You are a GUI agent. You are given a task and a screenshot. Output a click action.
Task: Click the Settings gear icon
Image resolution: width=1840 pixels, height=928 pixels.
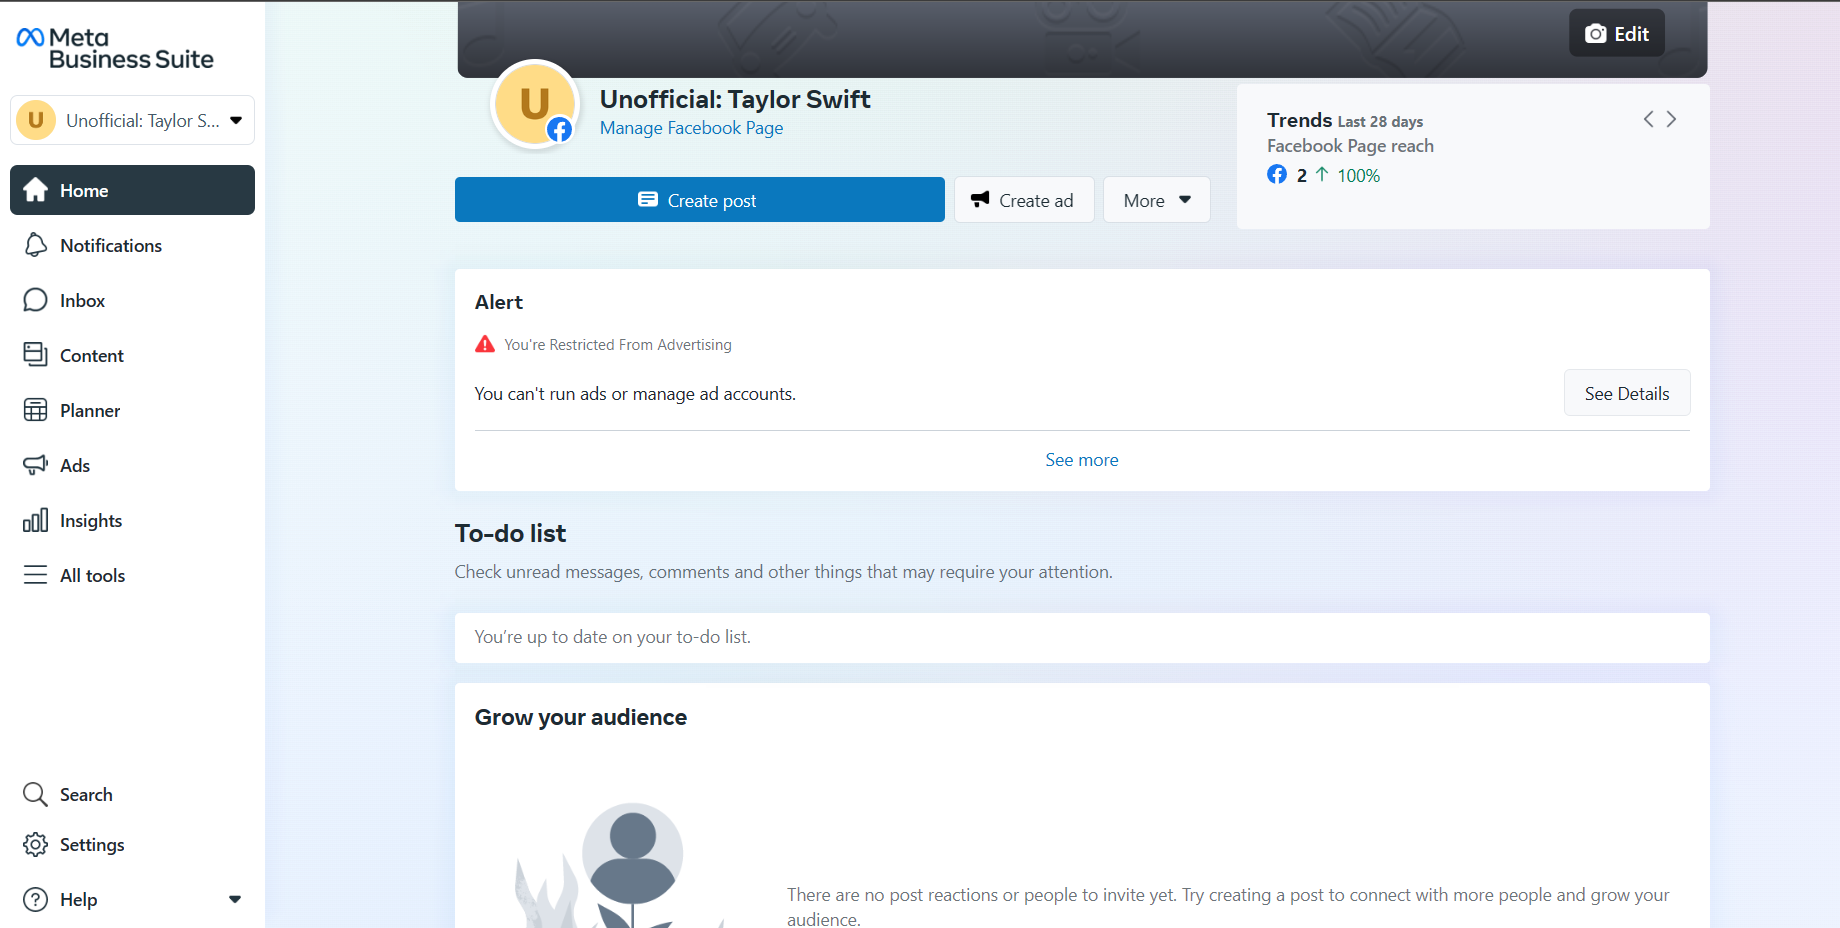click(36, 844)
